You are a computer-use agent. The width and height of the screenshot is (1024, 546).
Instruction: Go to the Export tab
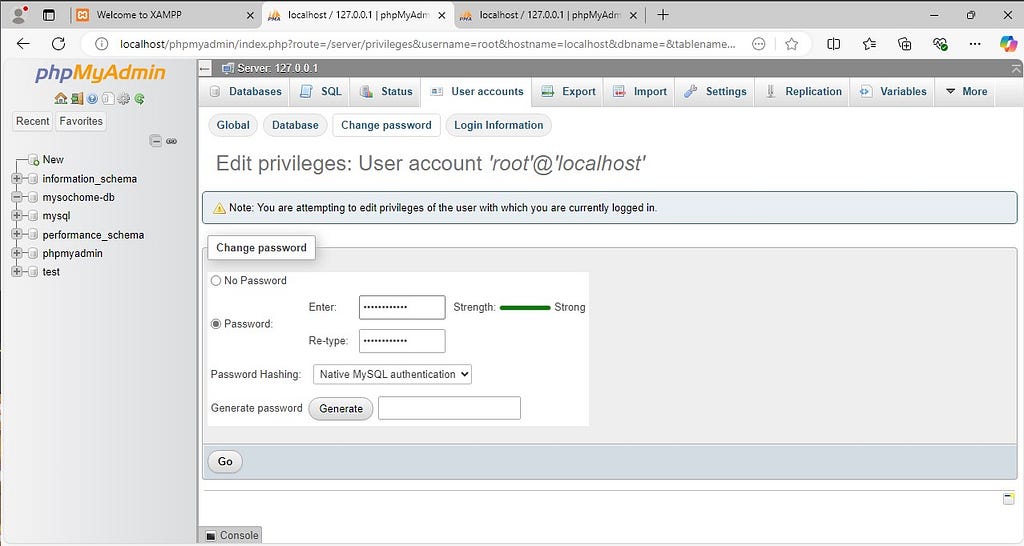tap(568, 91)
